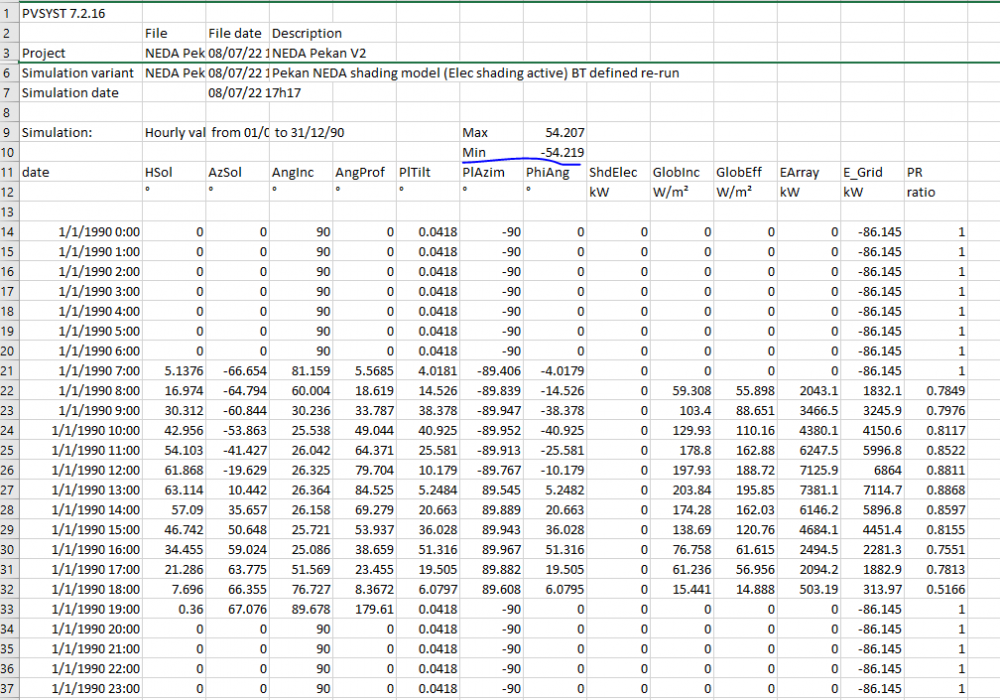This screenshot has height=700, width=1000.
Task: Select the Min value cell -54.219
Action: [563, 152]
